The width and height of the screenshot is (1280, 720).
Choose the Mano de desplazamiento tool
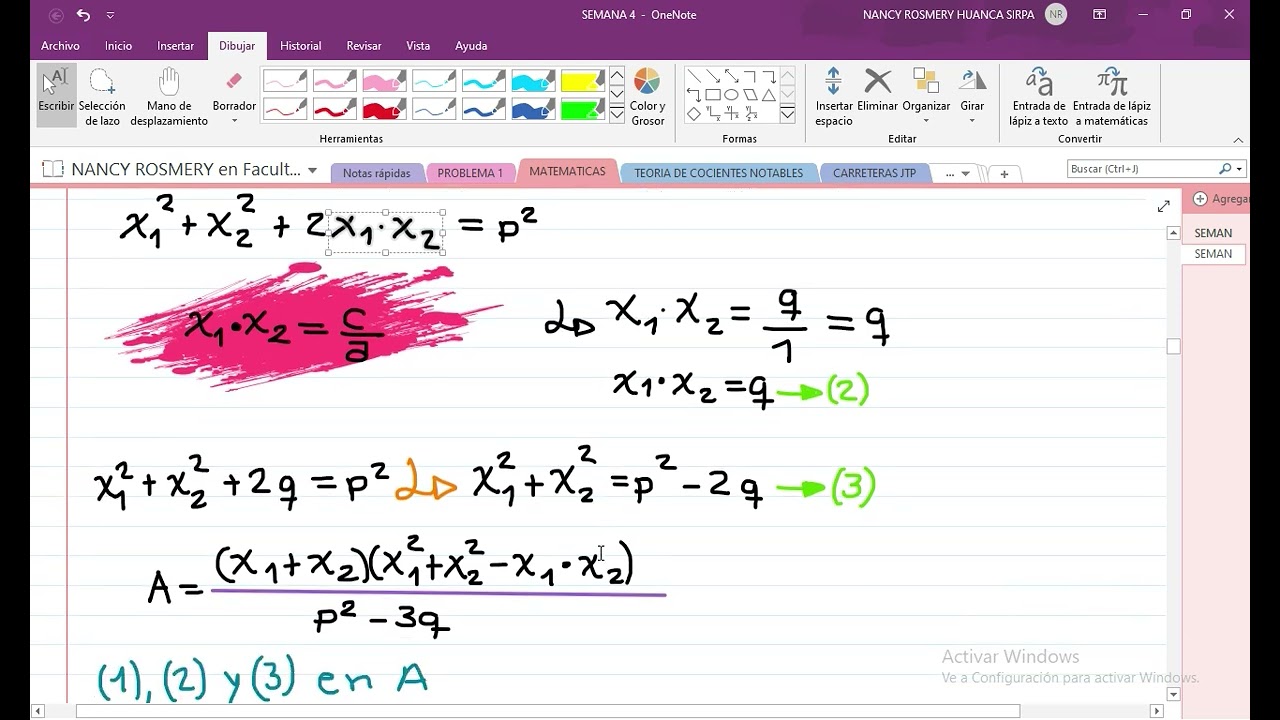[x=169, y=97]
